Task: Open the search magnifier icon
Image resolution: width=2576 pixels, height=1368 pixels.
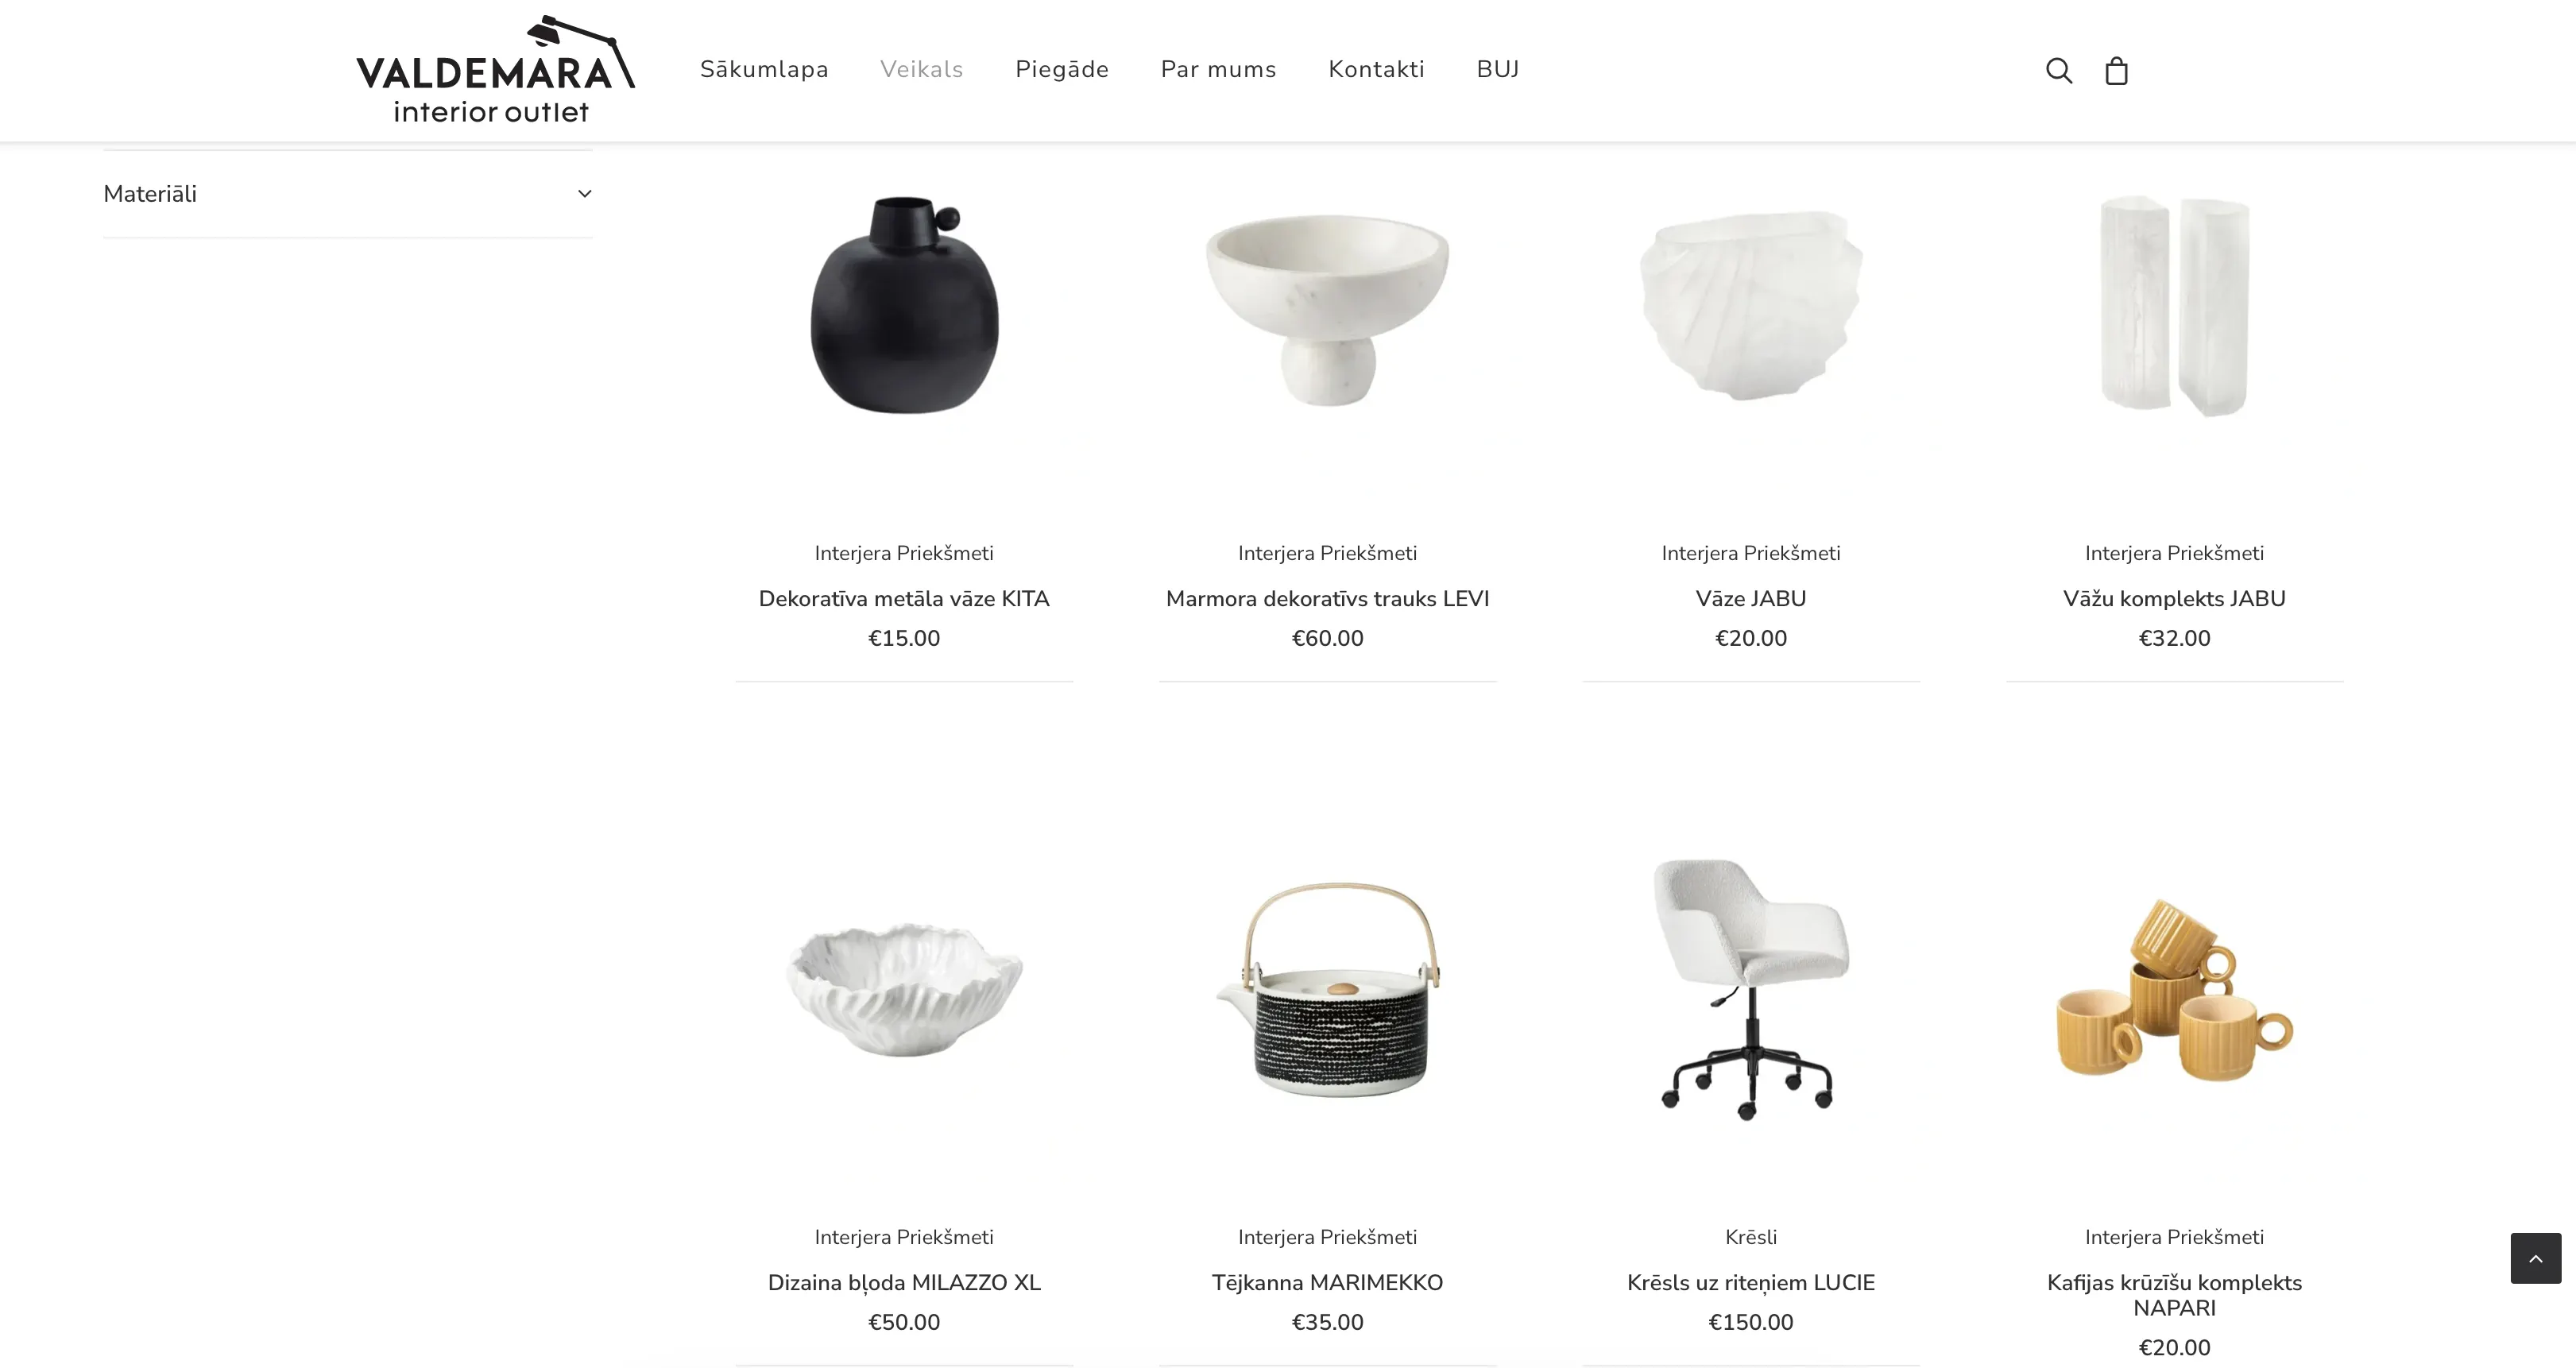Action: [x=2059, y=70]
